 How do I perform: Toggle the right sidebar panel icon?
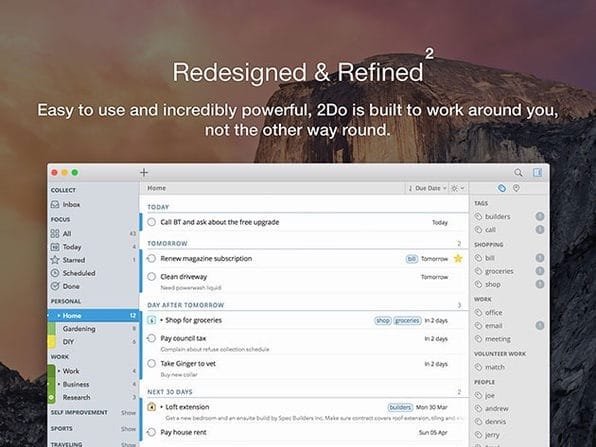point(537,173)
